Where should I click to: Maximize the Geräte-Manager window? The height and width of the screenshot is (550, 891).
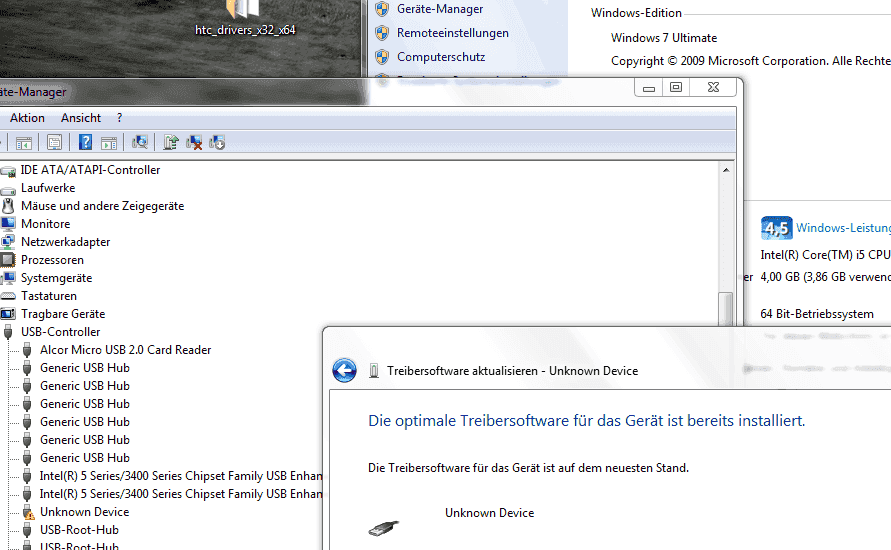click(676, 88)
